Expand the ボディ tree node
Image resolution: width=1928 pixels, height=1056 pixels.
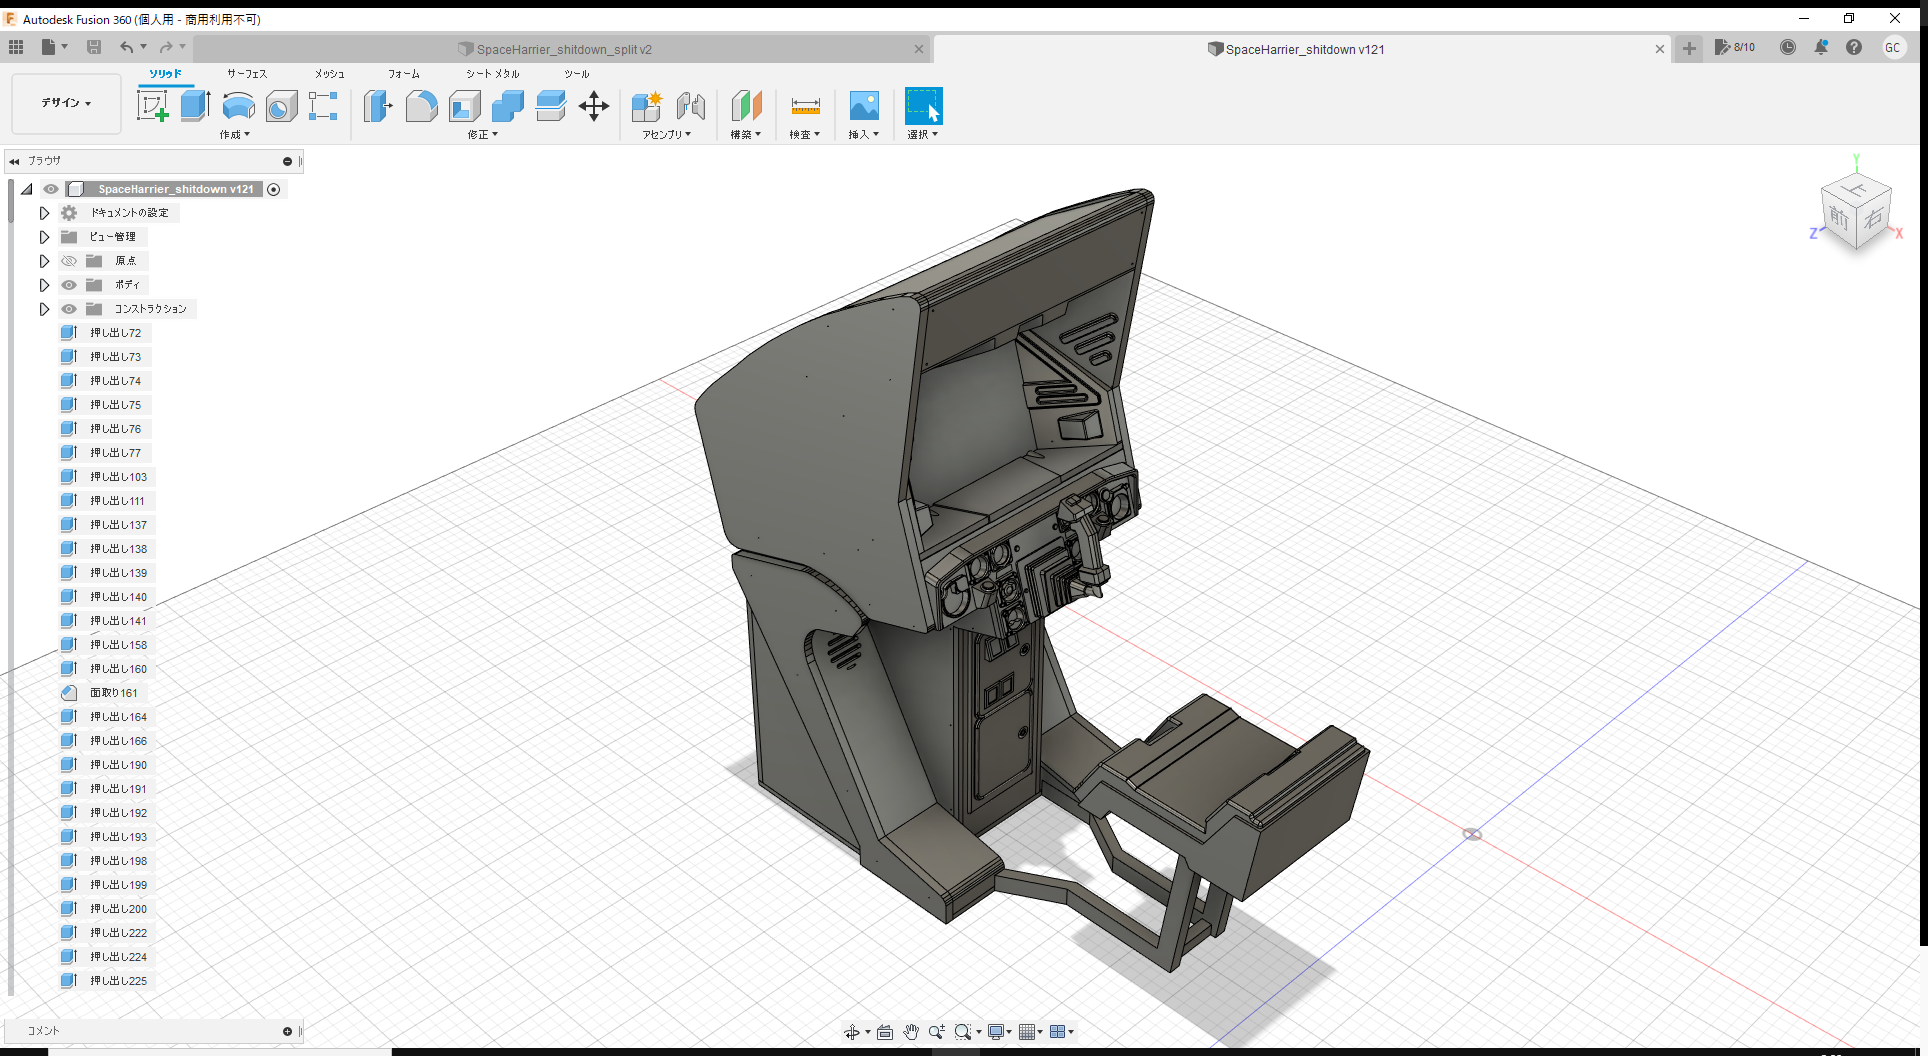point(44,285)
